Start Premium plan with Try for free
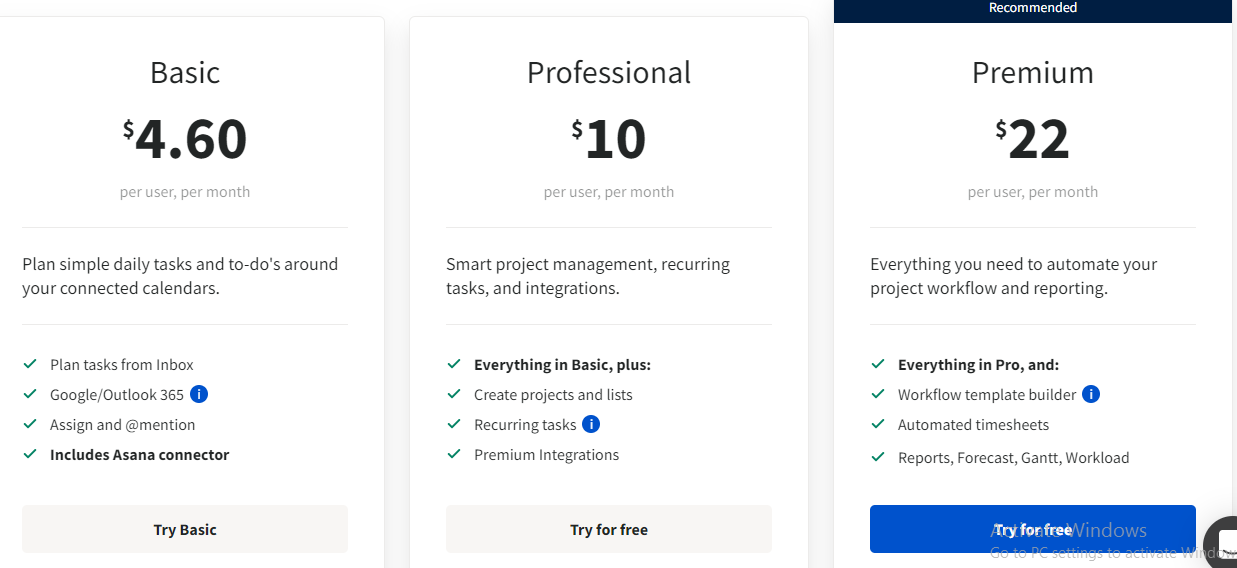 (x=1033, y=529)
